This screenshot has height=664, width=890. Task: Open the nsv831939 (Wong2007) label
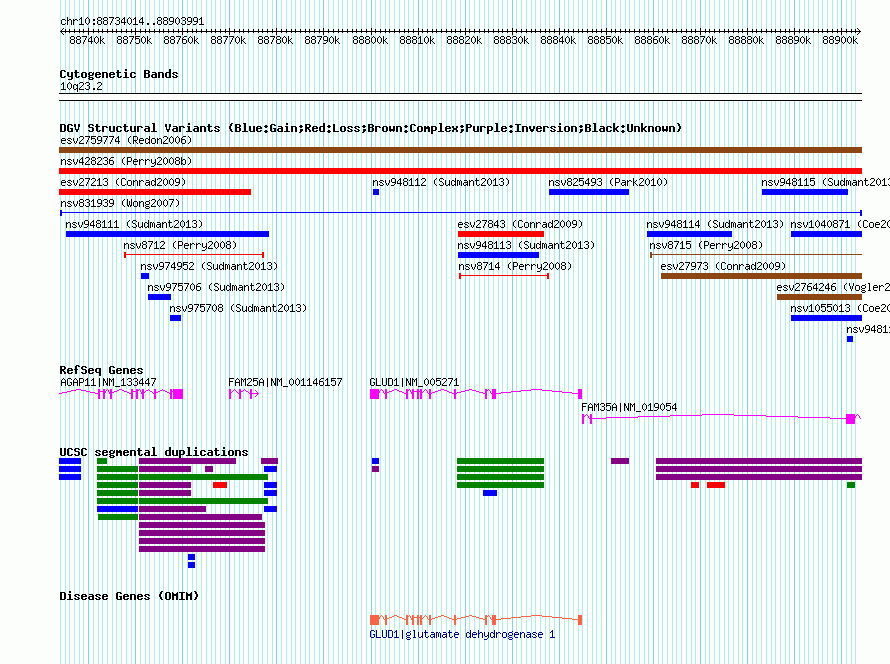(120, 203)
